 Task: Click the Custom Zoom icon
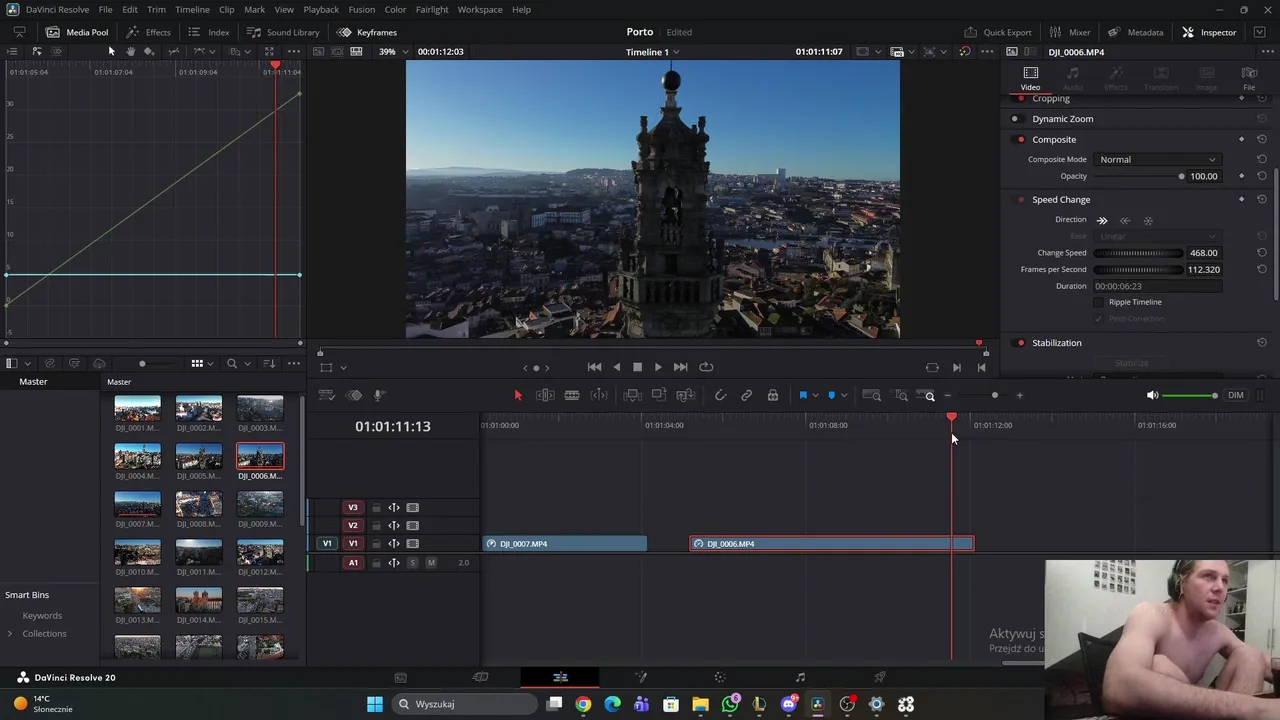pyautogui.click(x=925, y=396)
